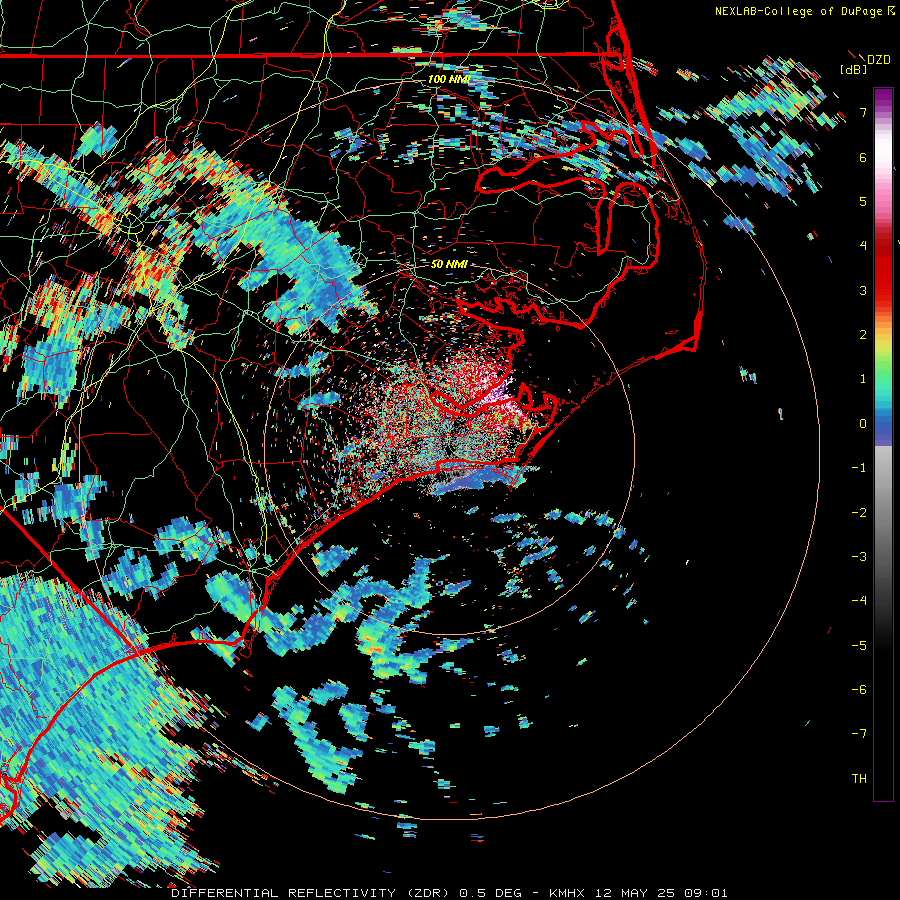This screenshot has width=900, height=900.
Task: Click the -1 value on color scale
Action: [859, 468]
